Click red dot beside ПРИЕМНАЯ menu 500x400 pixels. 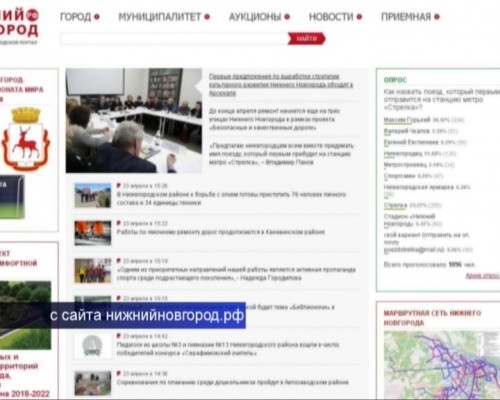pos(437,17)
